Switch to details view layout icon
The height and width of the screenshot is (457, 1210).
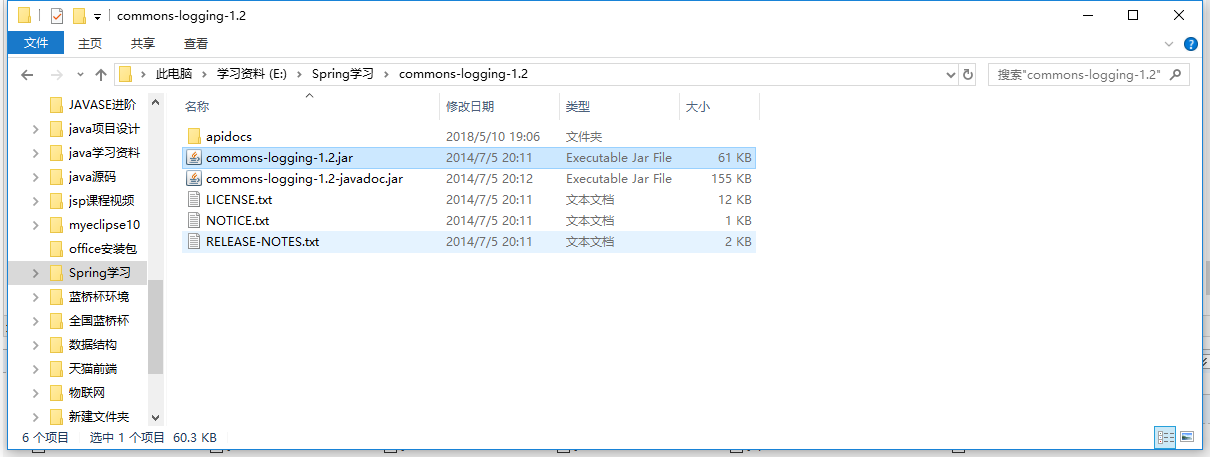(1165, 438)
